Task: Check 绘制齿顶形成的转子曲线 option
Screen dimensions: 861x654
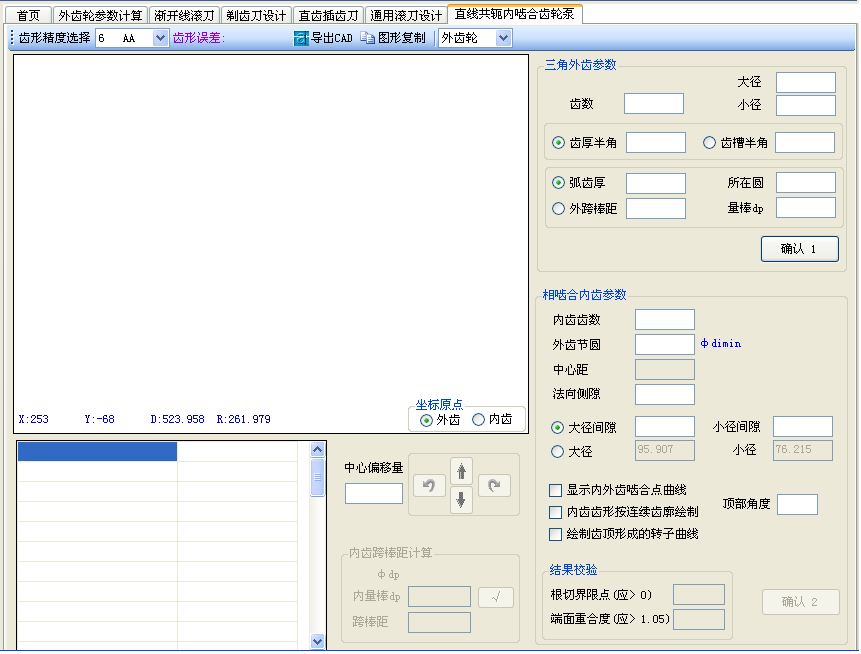Action: (556, 534)
